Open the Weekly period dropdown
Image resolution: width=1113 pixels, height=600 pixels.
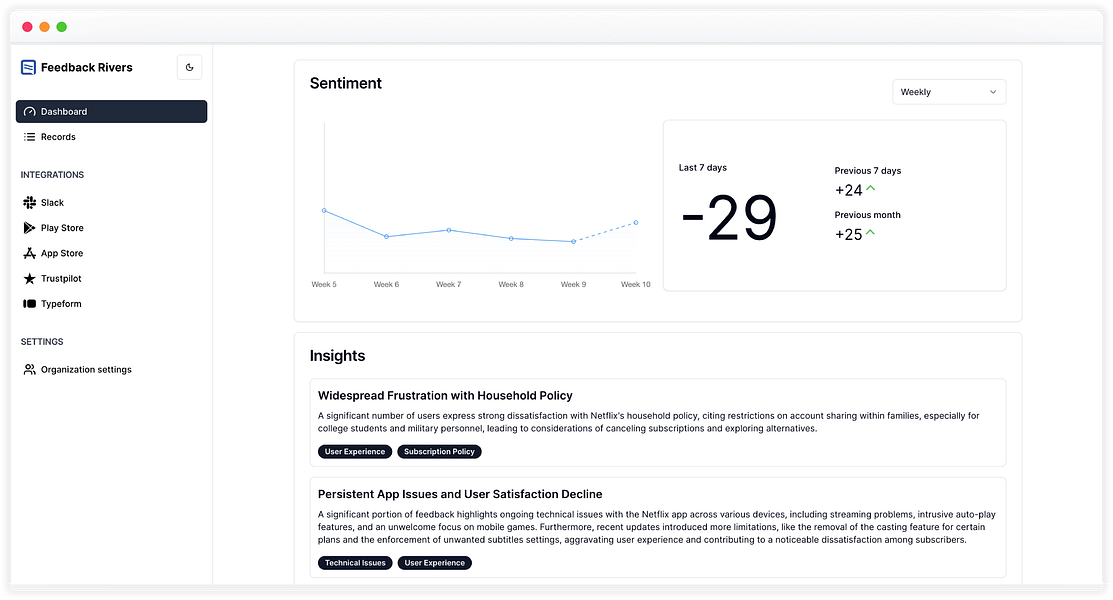(948, 92)
